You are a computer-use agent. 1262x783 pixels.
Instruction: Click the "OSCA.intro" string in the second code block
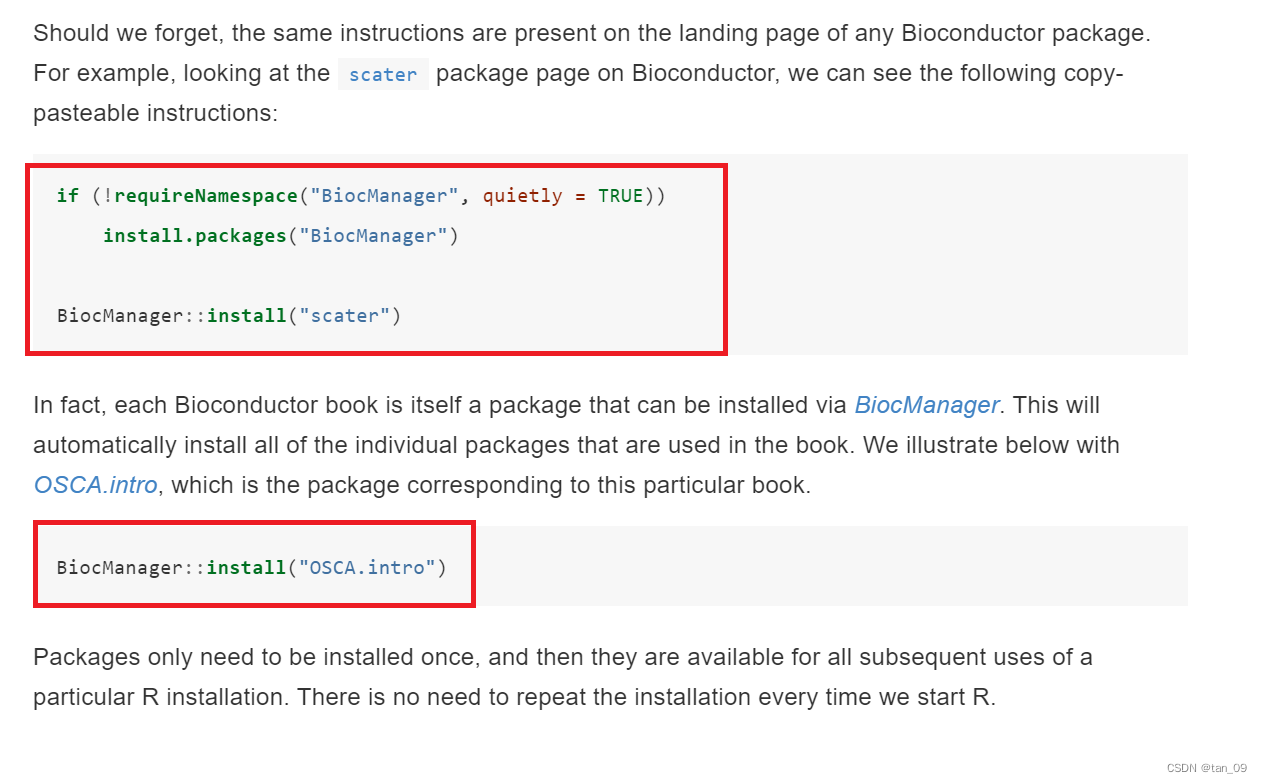(x=367, y=568)
